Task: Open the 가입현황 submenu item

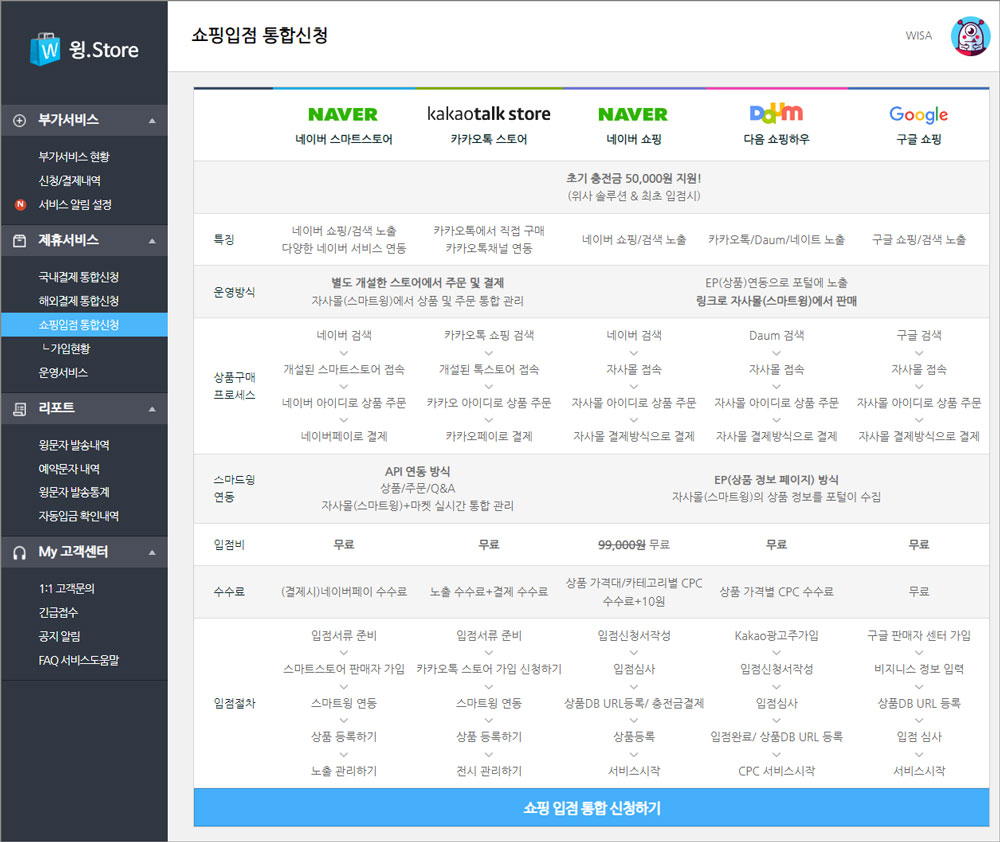Action: tap(66, 349)
